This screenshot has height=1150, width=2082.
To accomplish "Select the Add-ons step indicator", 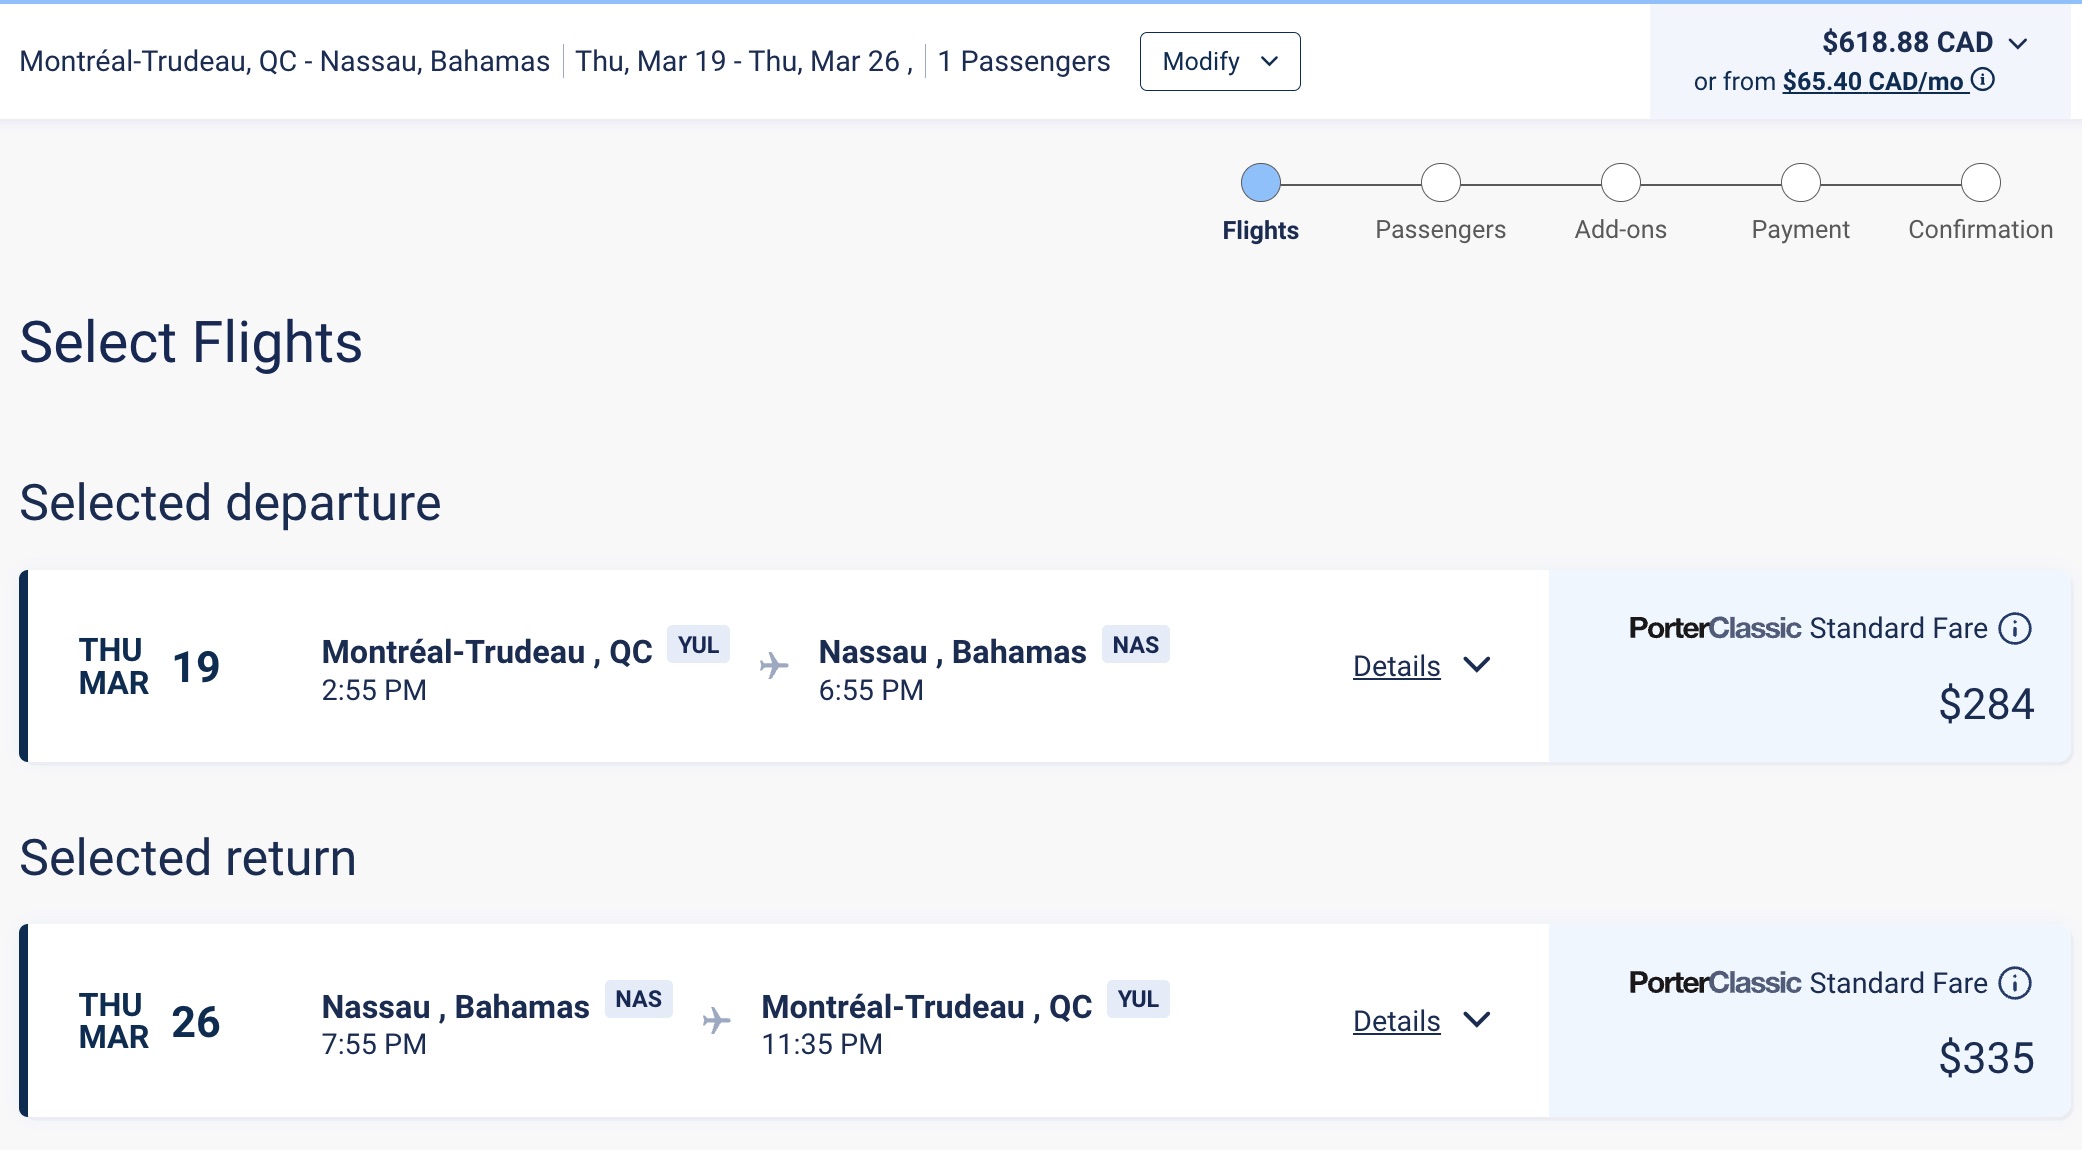I will pyautogui.click(x=1620, y=182).
